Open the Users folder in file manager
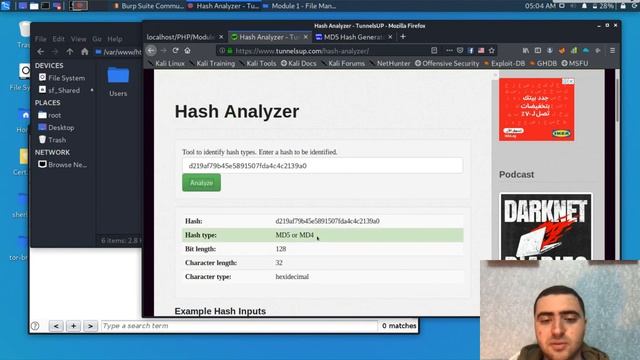Image resolution: width=640 pixels, height=360 pixels. [x=118, y=82]
